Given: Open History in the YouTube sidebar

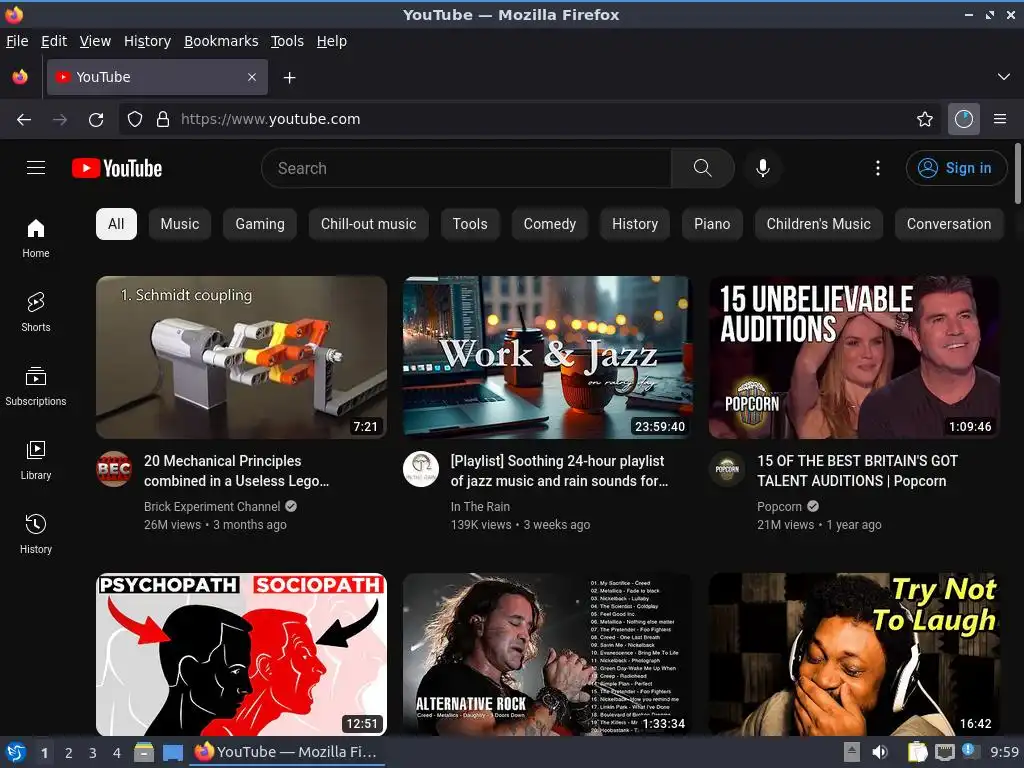Looking at the screenshot, I should 36,534.
